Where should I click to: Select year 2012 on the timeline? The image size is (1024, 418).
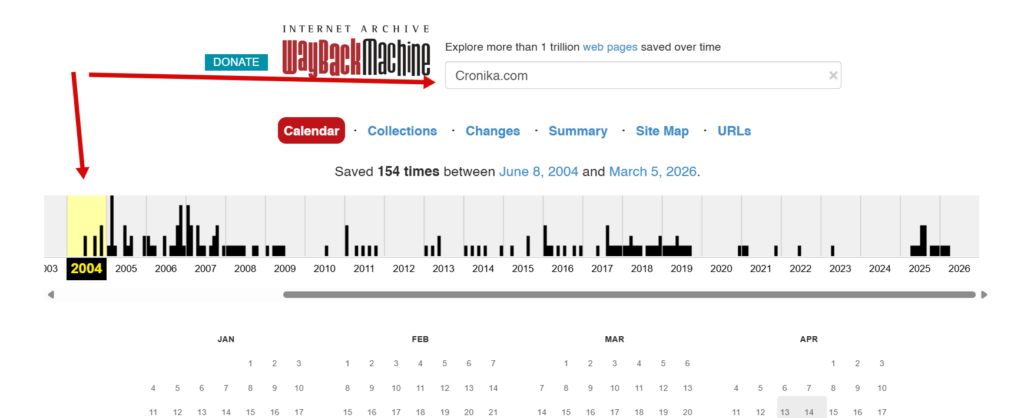pos(404,268)
